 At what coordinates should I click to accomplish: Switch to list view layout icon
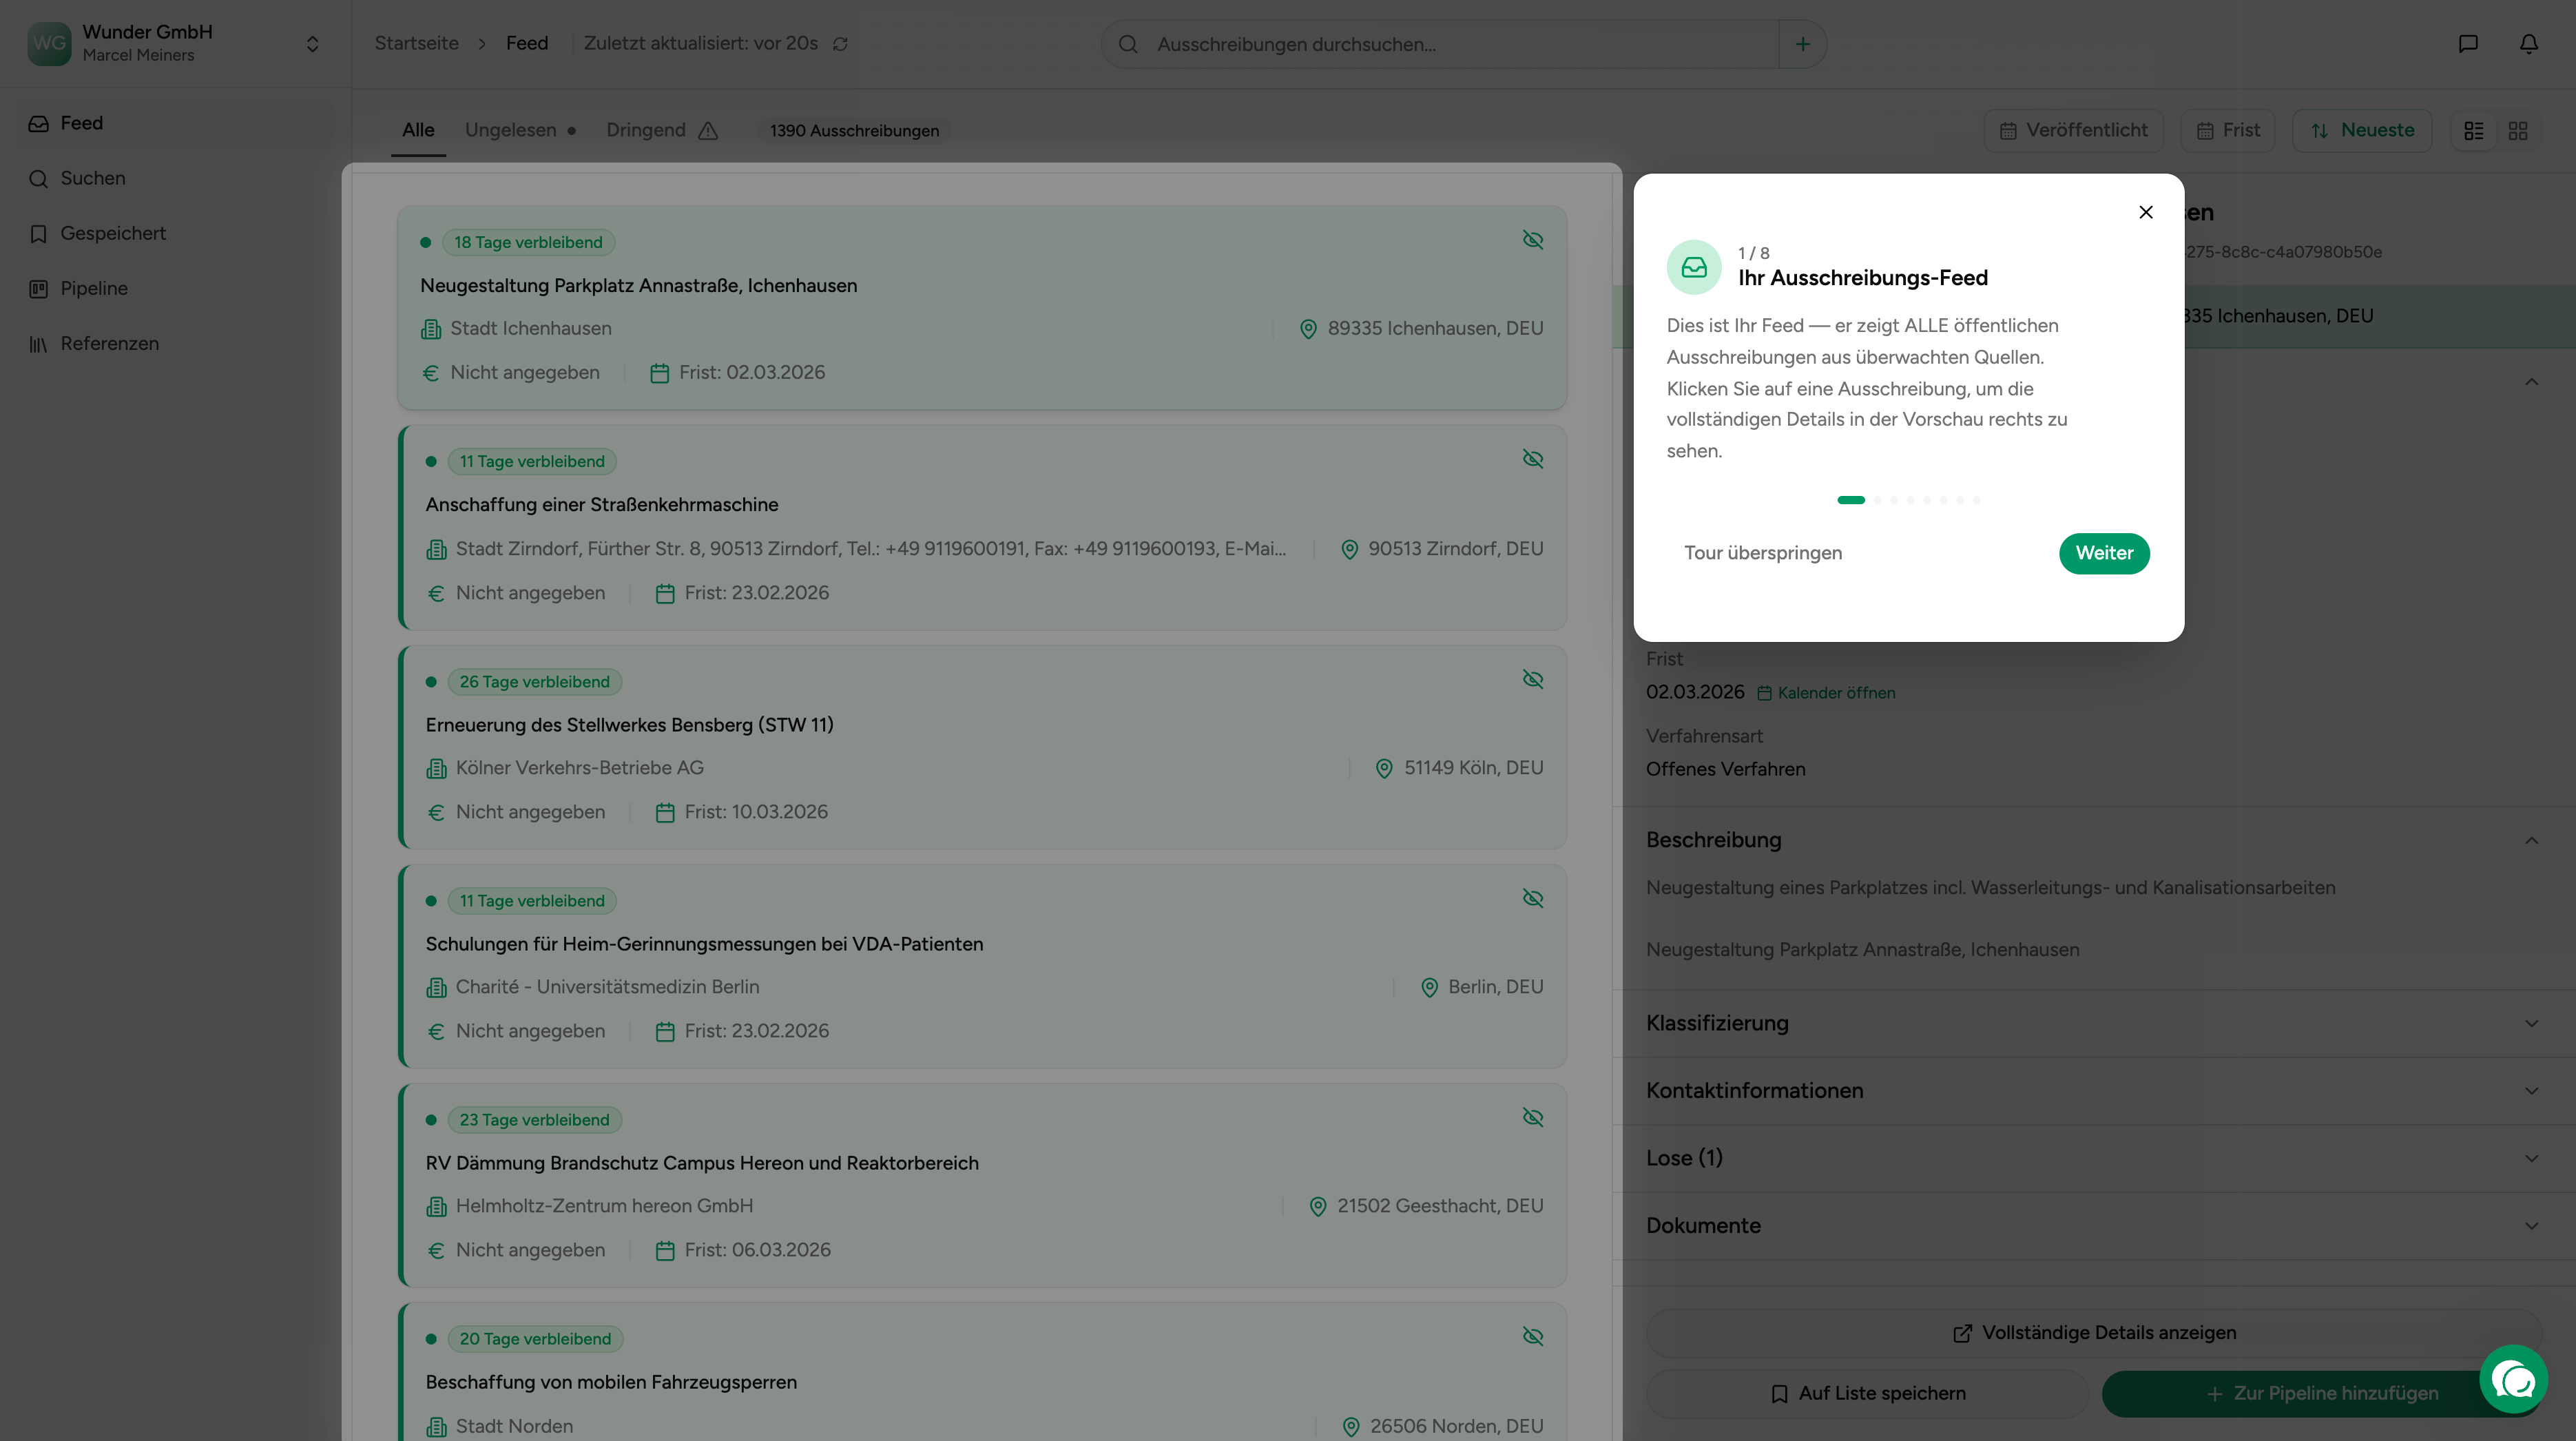[x=2474, y=131]
